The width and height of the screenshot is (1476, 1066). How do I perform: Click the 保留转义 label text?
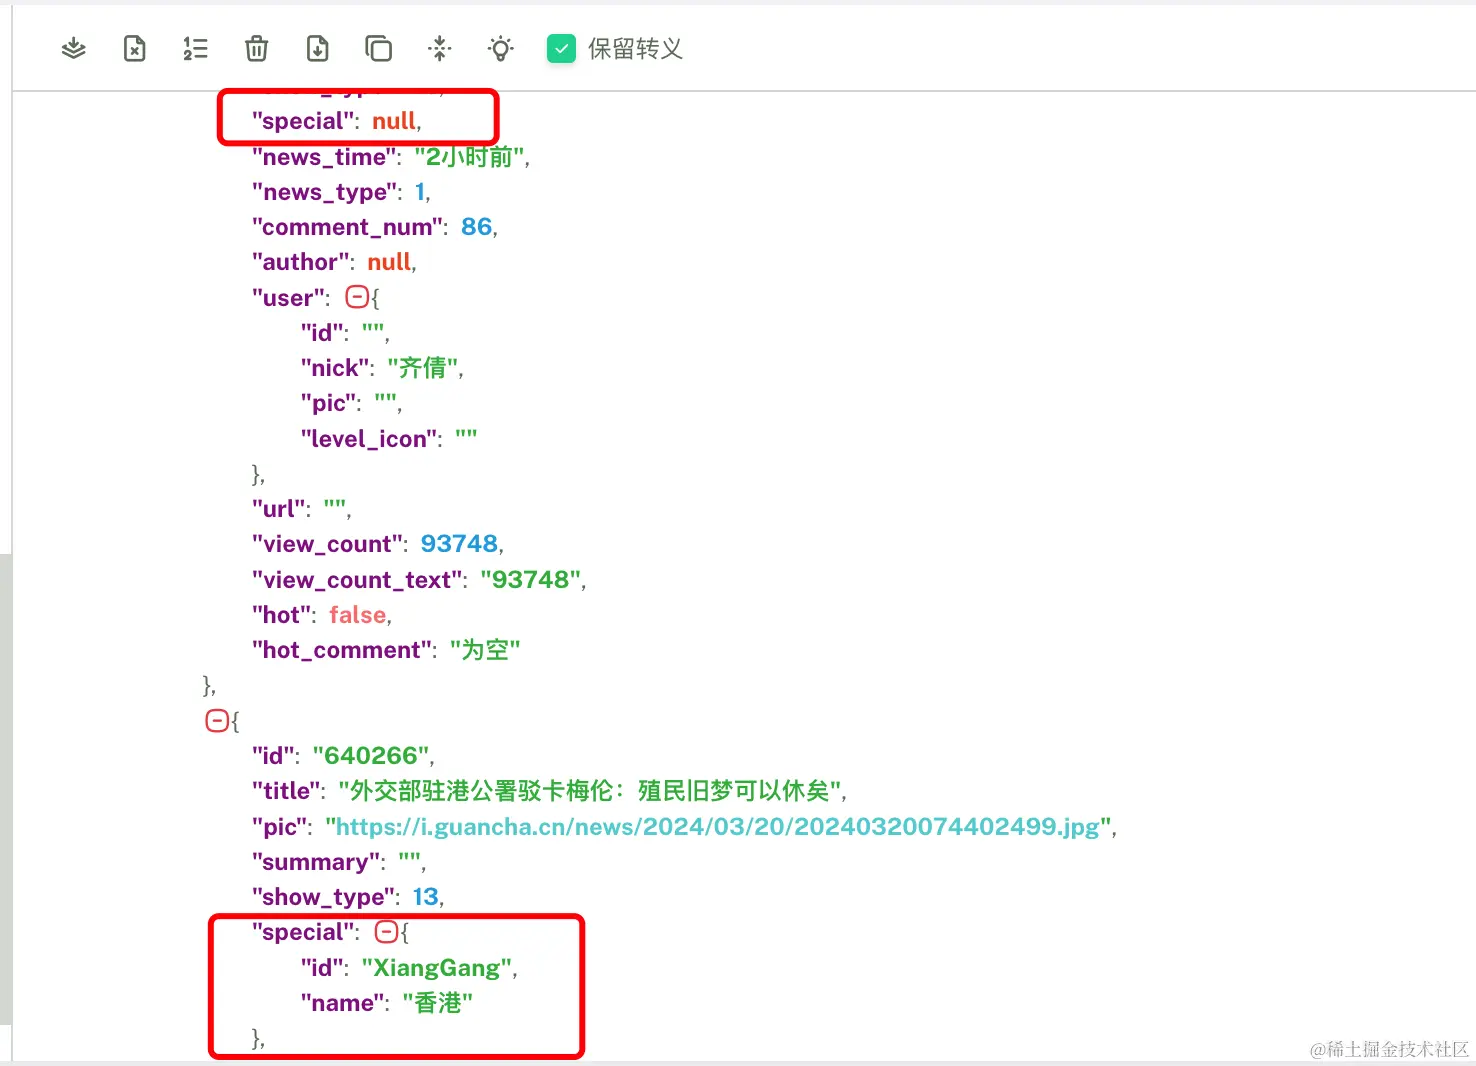635,49
